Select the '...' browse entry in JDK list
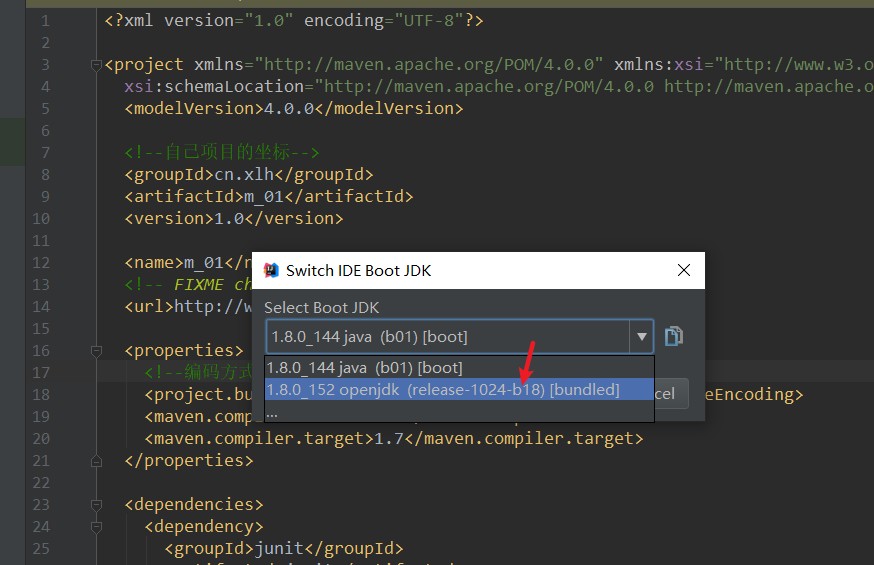Viewport: 874px width, 565px height. pyautogui.click(x=459, y=413)
